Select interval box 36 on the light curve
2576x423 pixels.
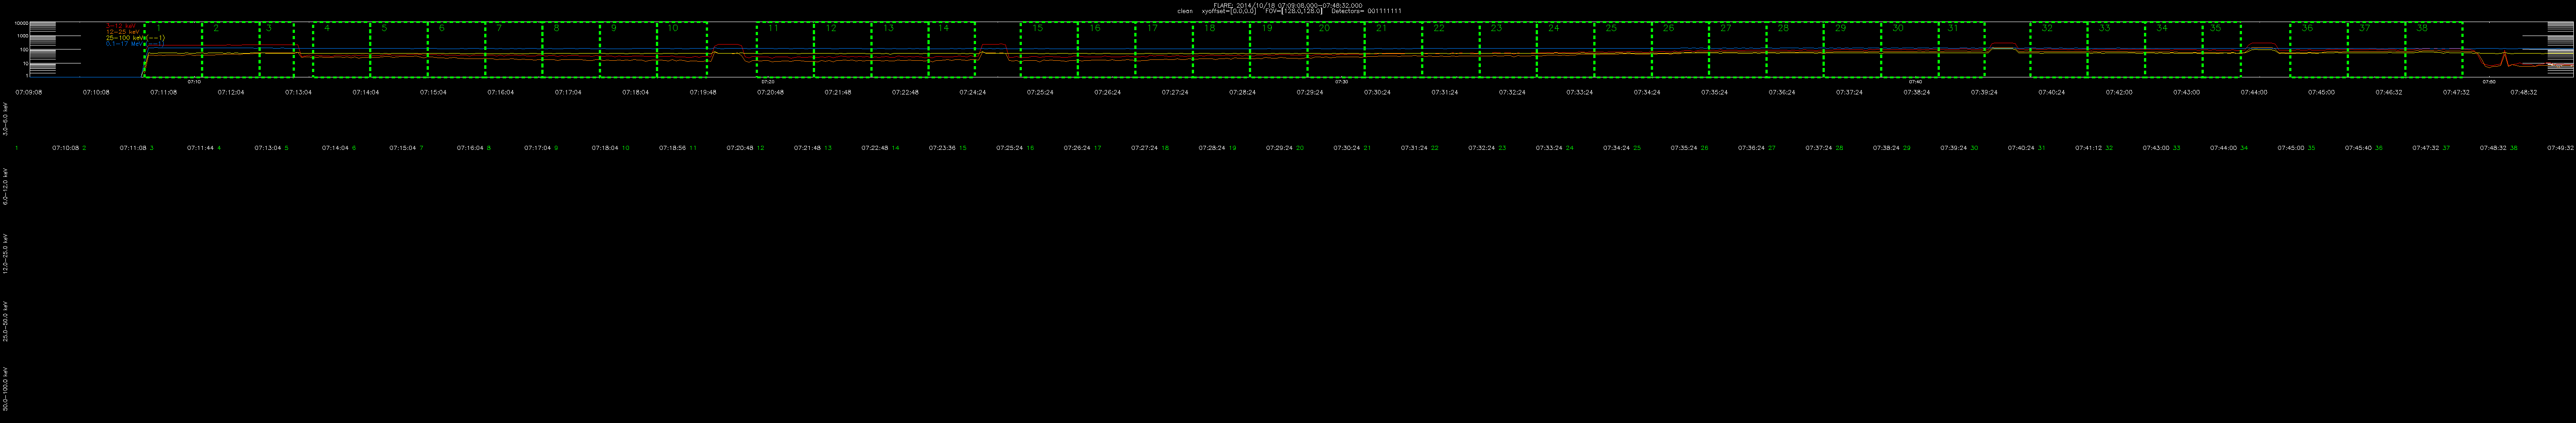pos(2318,49)
